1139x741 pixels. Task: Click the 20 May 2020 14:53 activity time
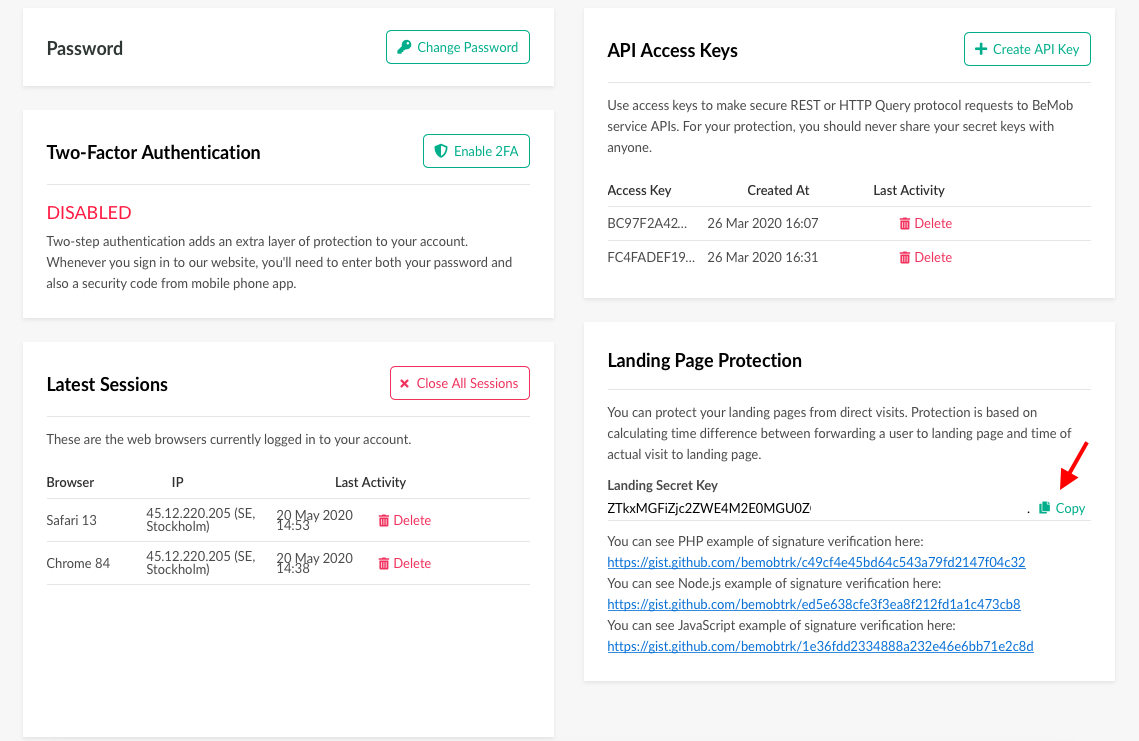pos(315,519)
